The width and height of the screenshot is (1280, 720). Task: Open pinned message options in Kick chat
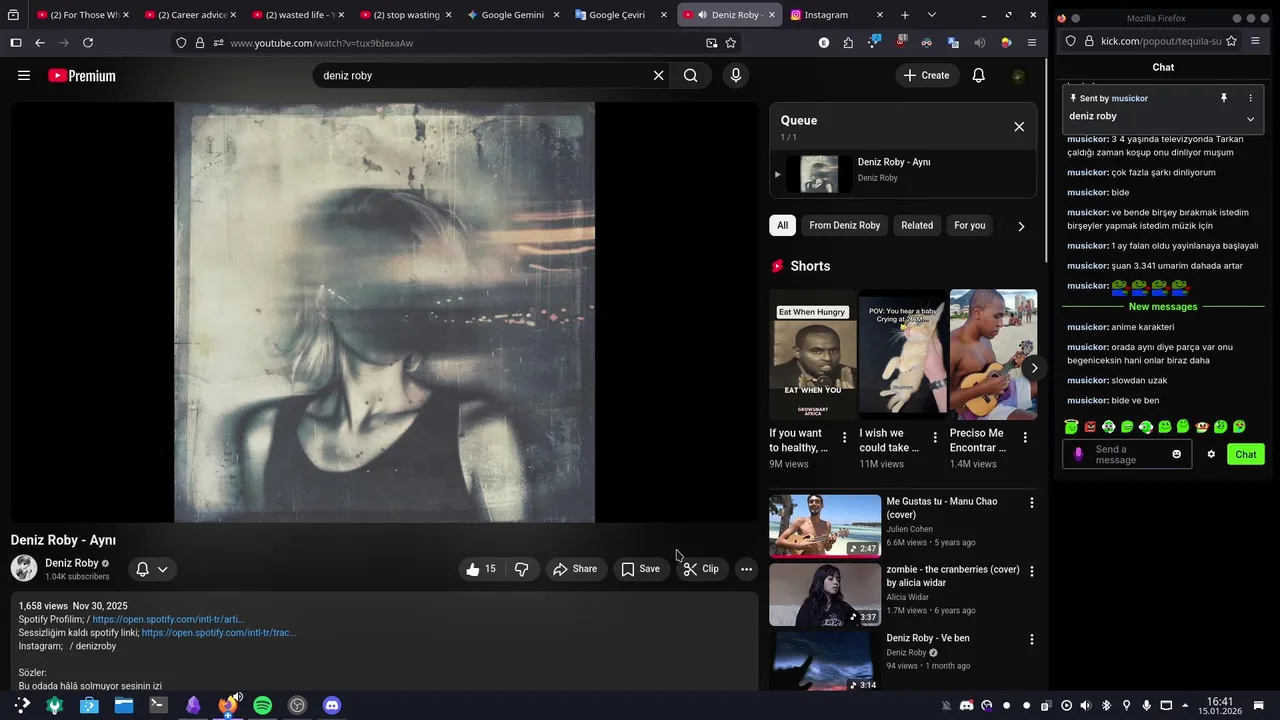(1250, 98)
